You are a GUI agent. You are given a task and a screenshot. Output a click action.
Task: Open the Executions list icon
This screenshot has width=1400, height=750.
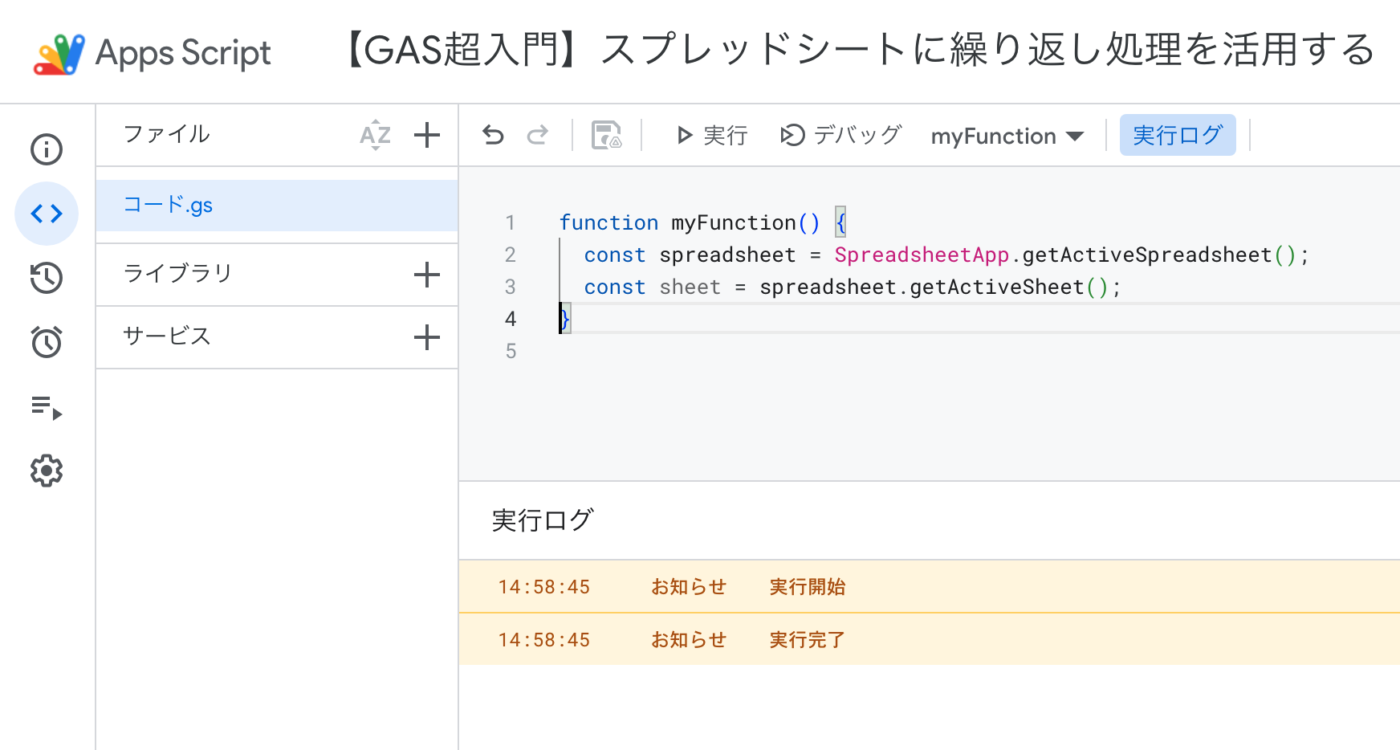coord(46,406)
